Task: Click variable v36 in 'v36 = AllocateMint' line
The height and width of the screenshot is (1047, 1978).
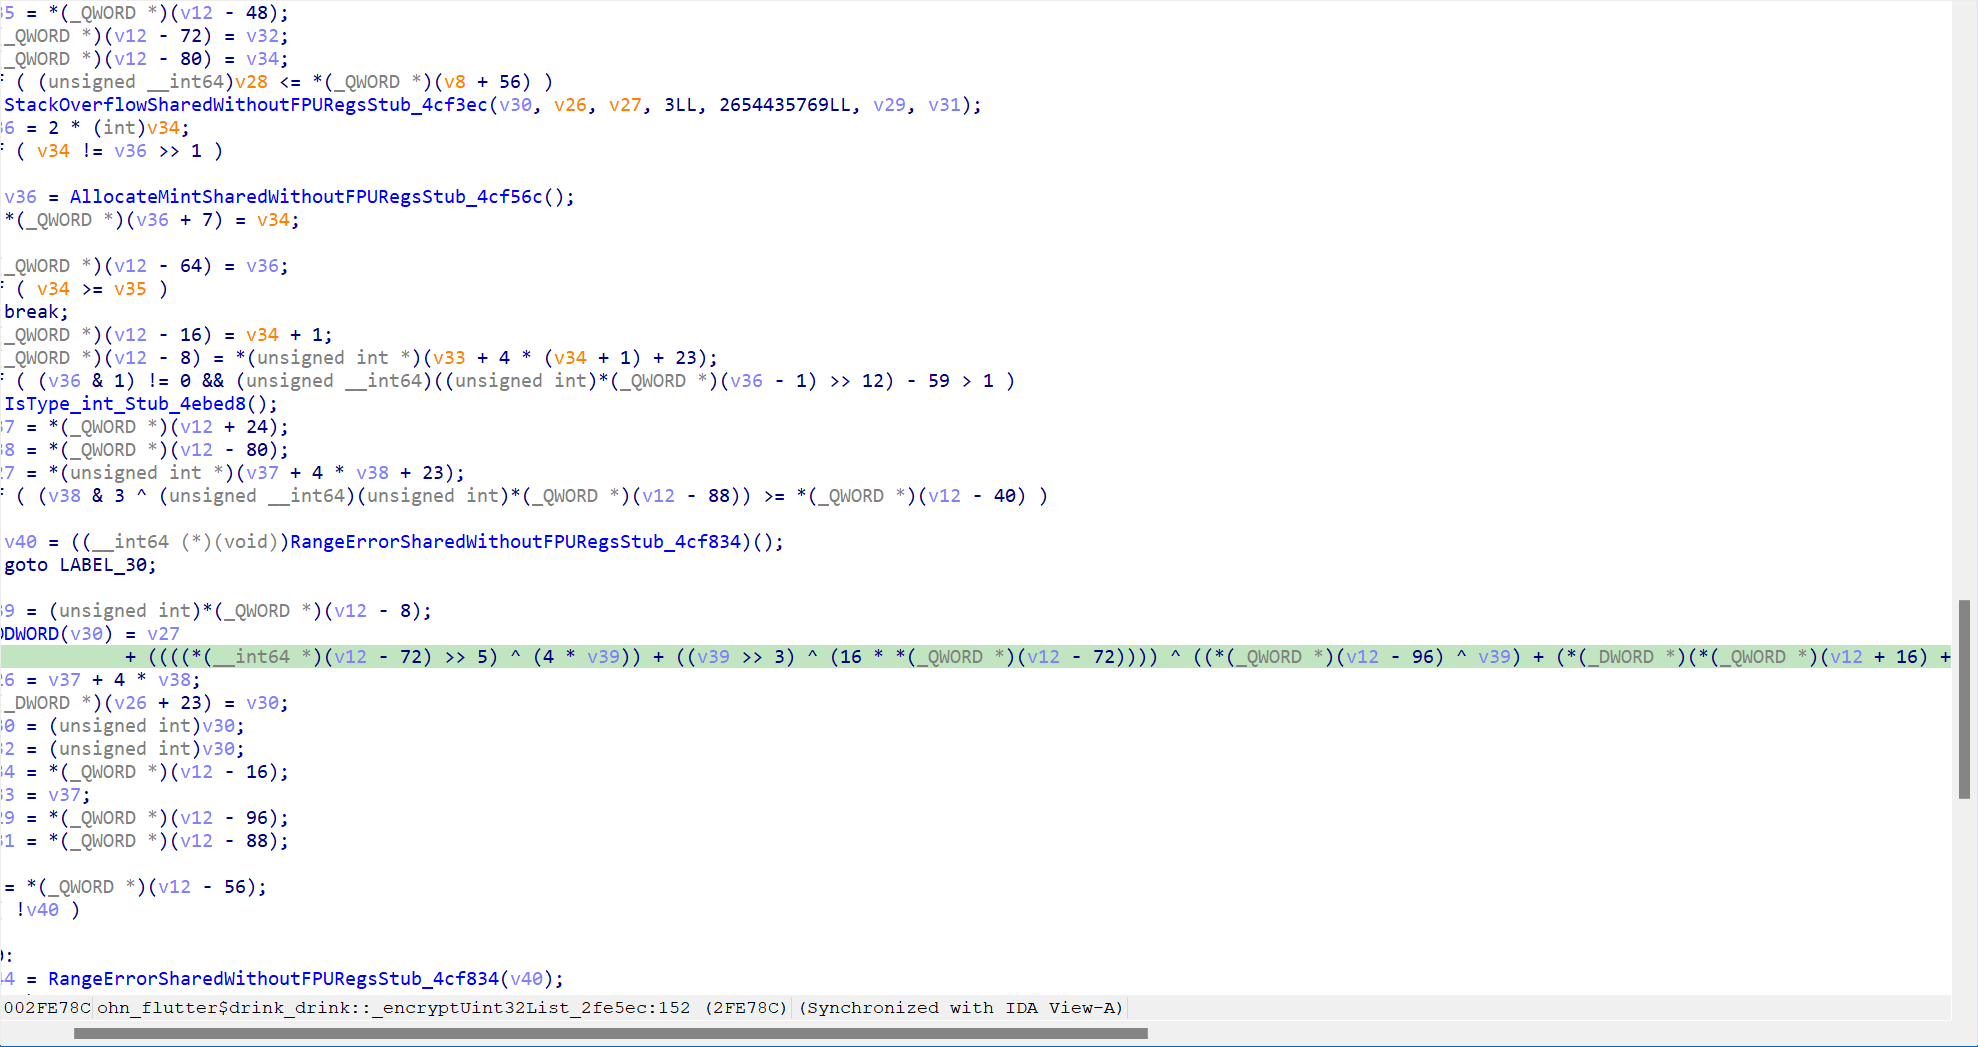Action: pyautogui.click(x=20, y=197)
